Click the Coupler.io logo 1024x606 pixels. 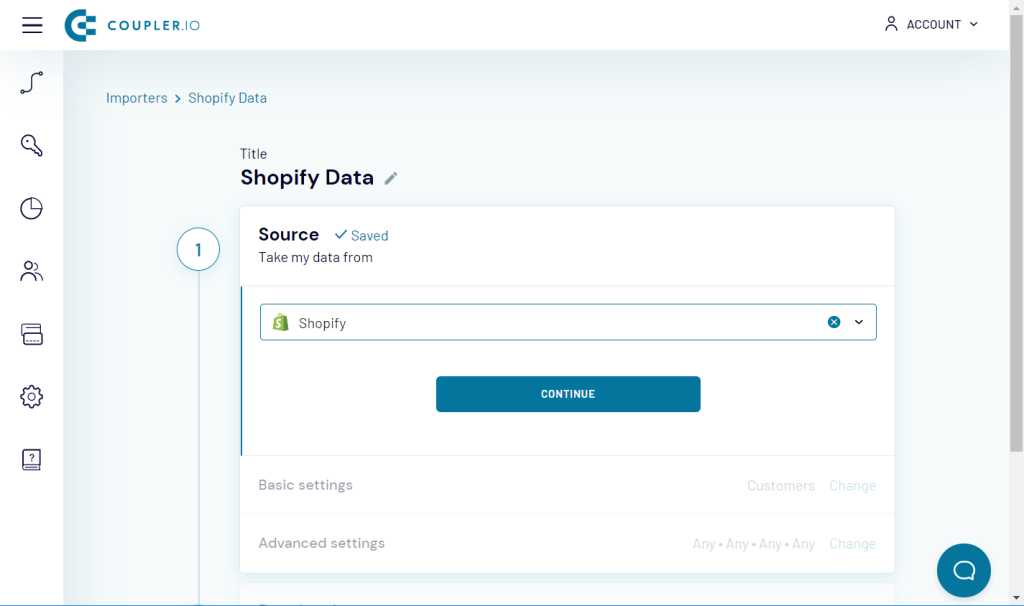pyautogui.click(x=131, y=24)
